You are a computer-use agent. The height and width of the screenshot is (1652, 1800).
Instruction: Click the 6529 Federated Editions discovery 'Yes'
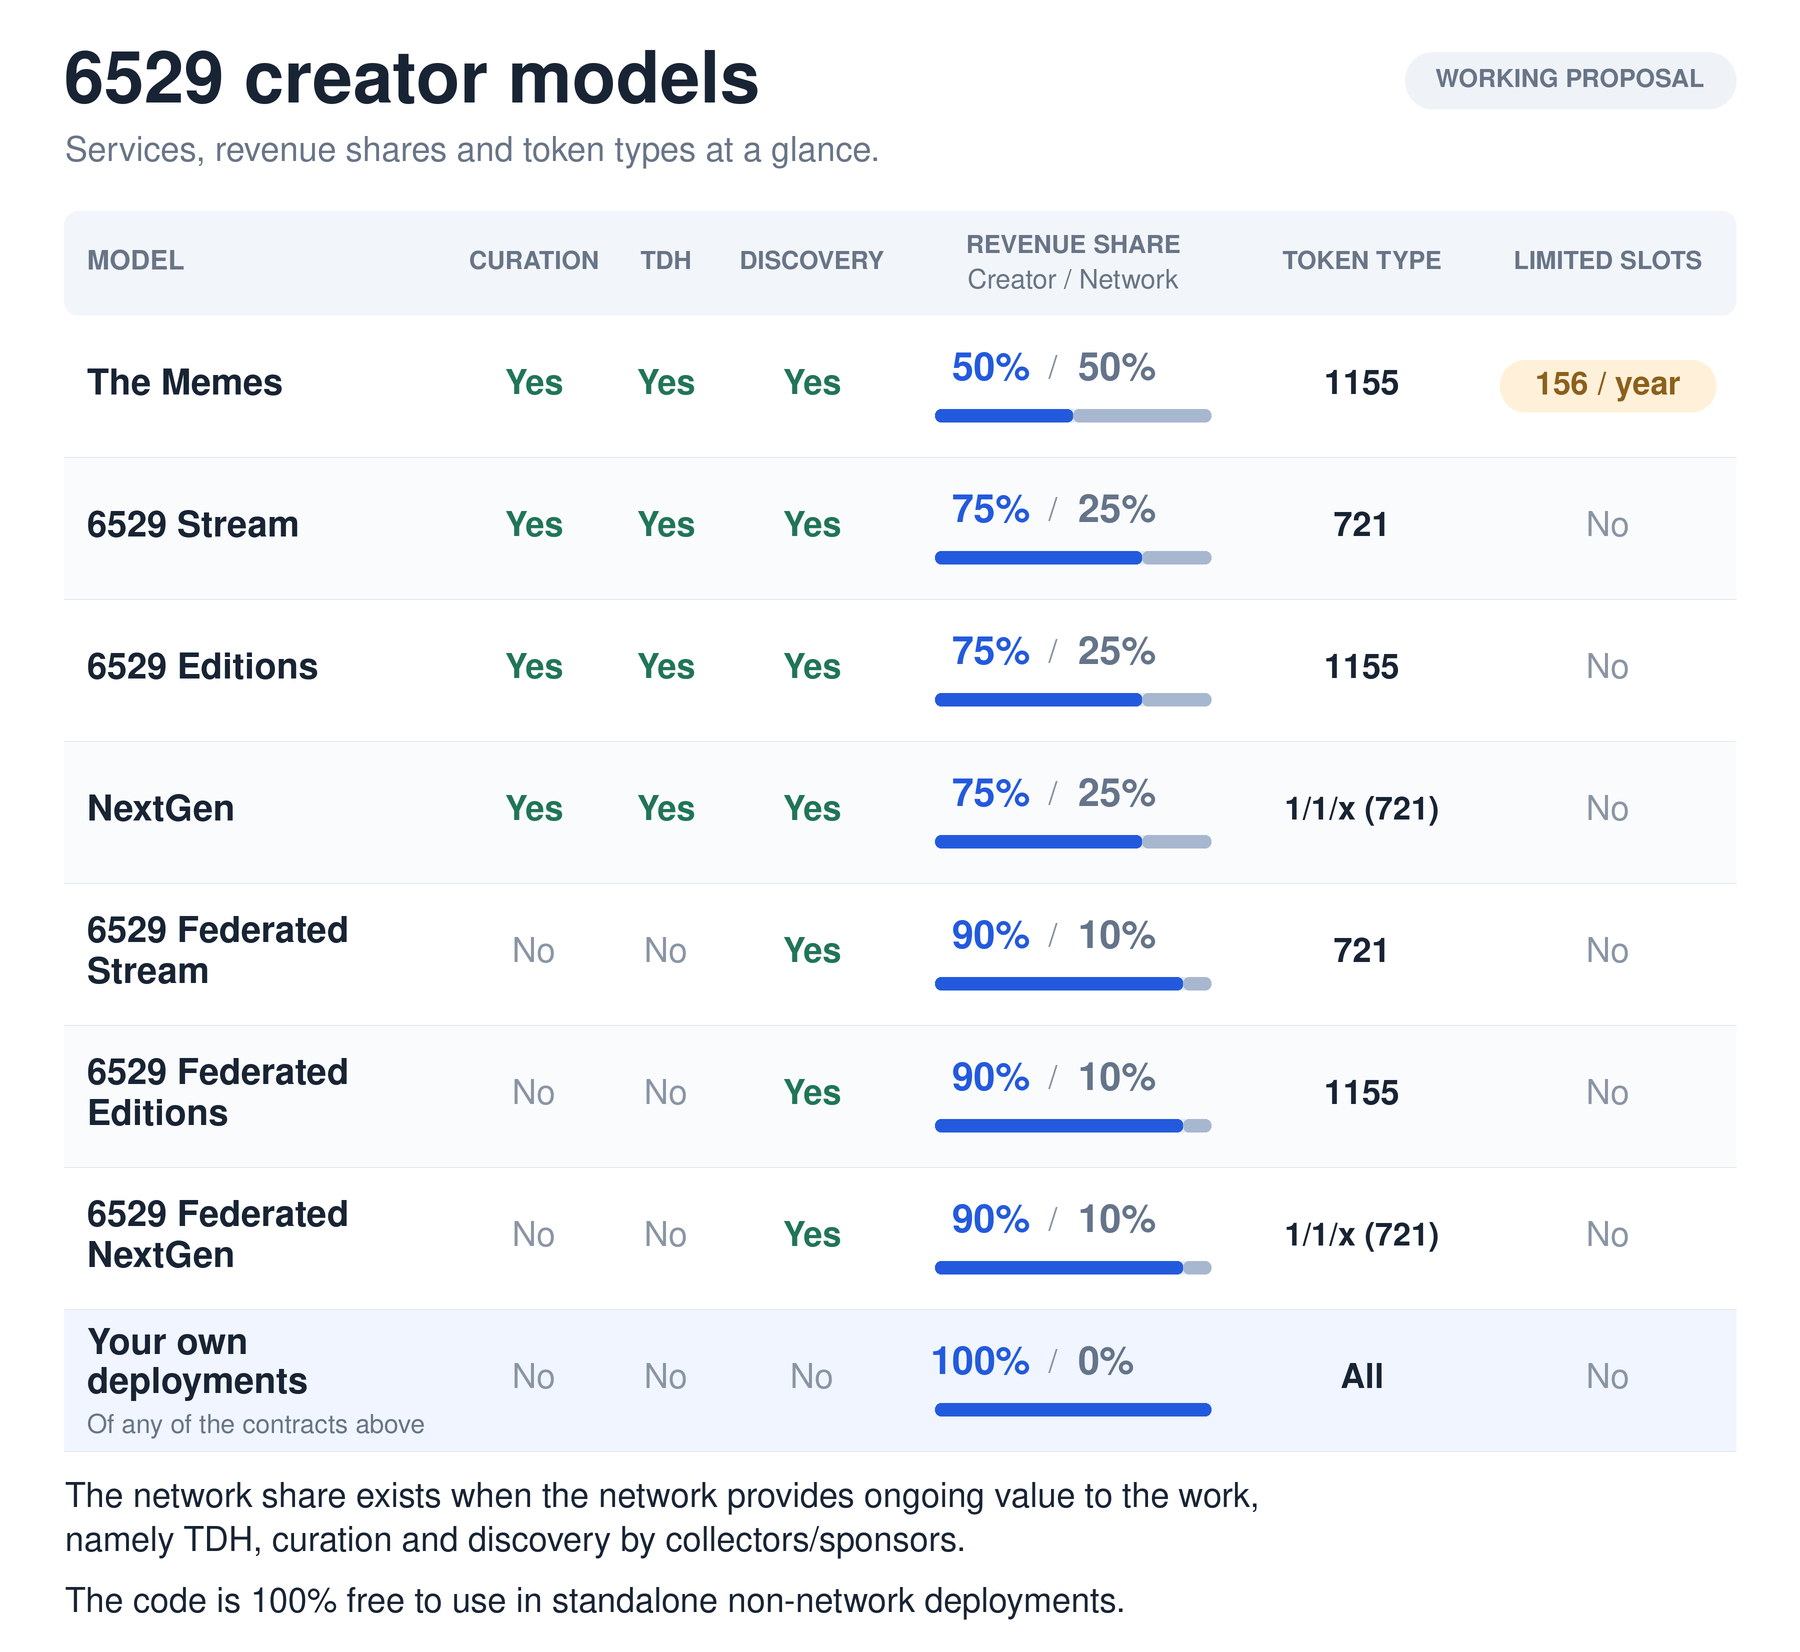click(812, 1093)
